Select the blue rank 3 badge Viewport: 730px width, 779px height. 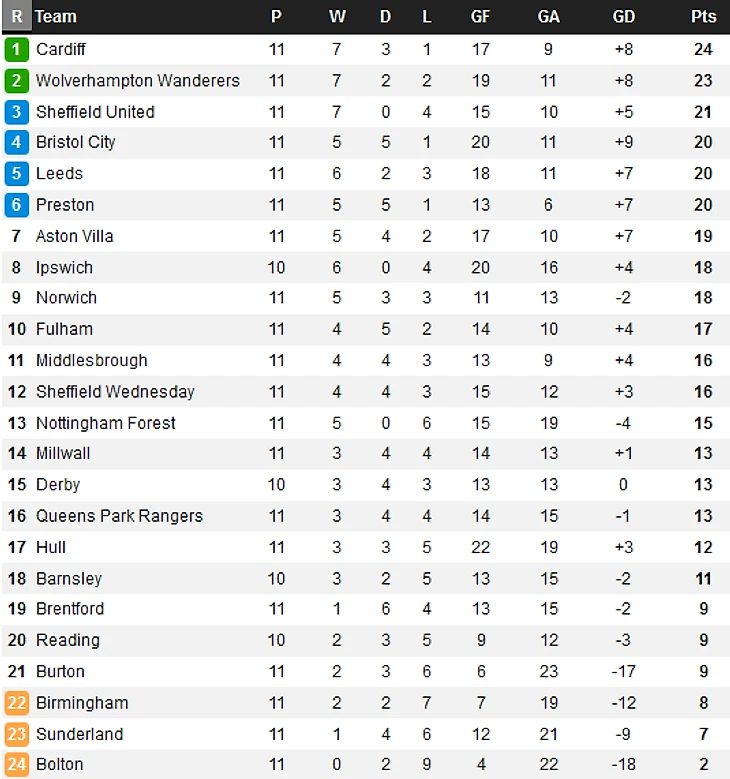point(16,112)
